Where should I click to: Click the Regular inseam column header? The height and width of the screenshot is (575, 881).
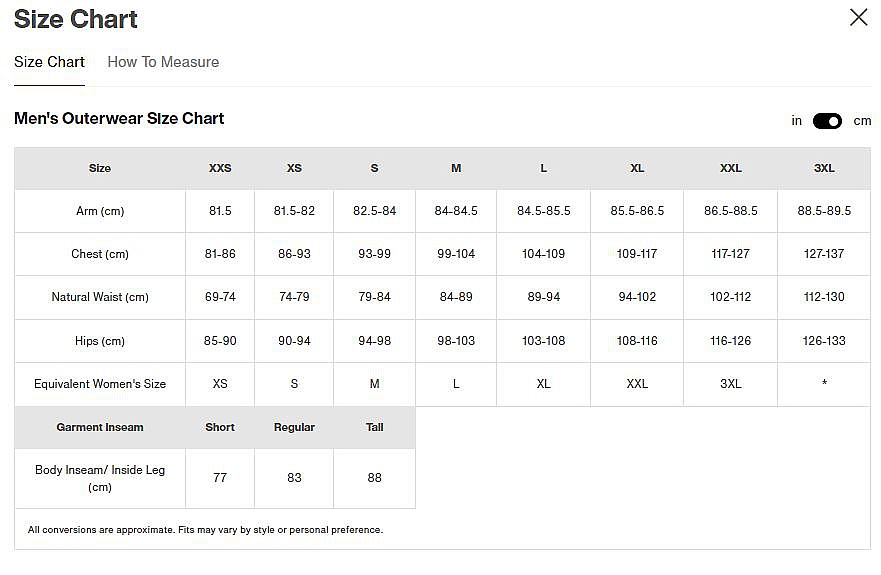click(x=294, y=427)
